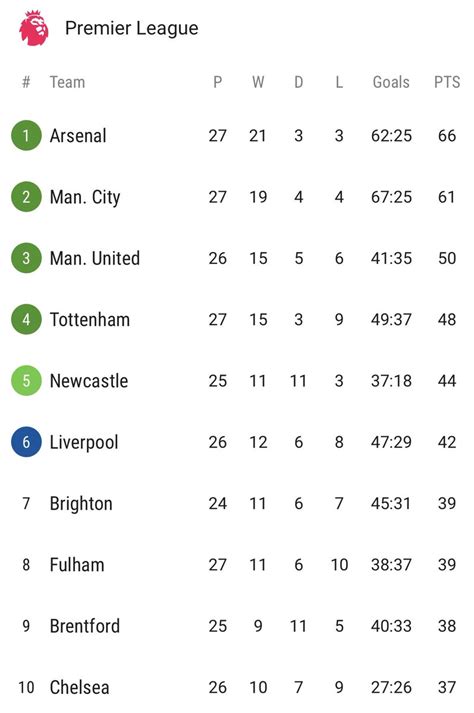Image resolution: width=474 pixels, height=713 pixels.
Task: Select the W wins column header
Action: point(258,82)
